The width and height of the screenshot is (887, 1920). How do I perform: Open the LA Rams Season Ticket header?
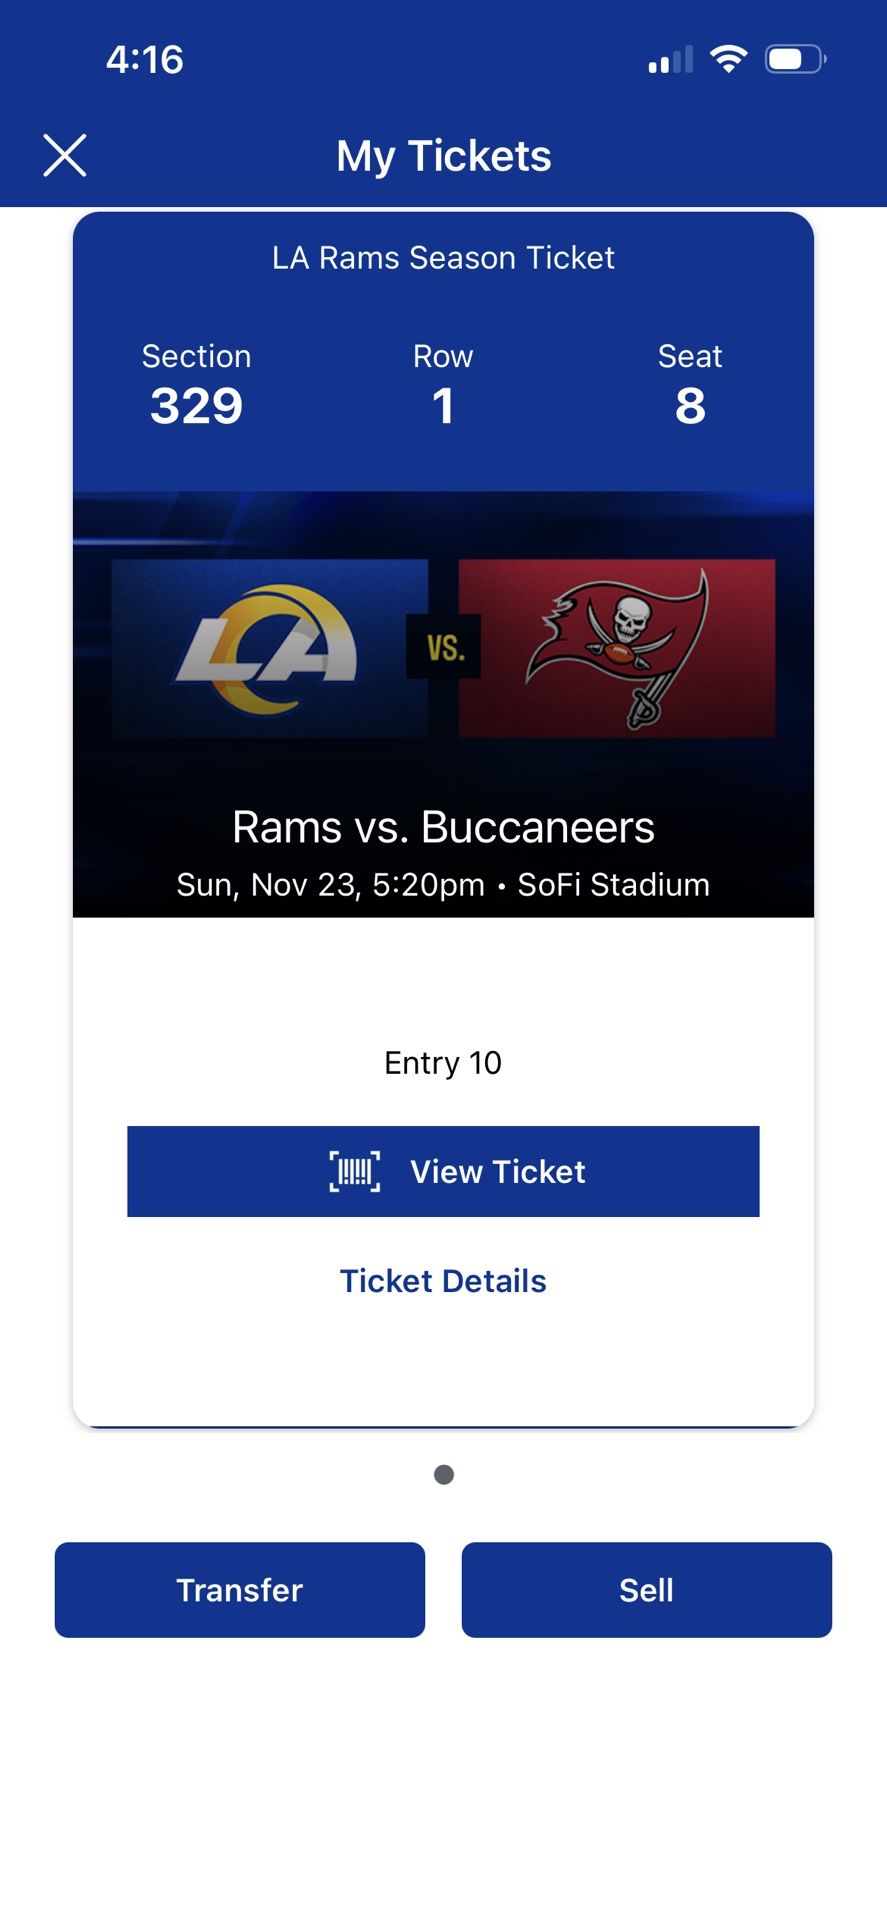(443, 257)
